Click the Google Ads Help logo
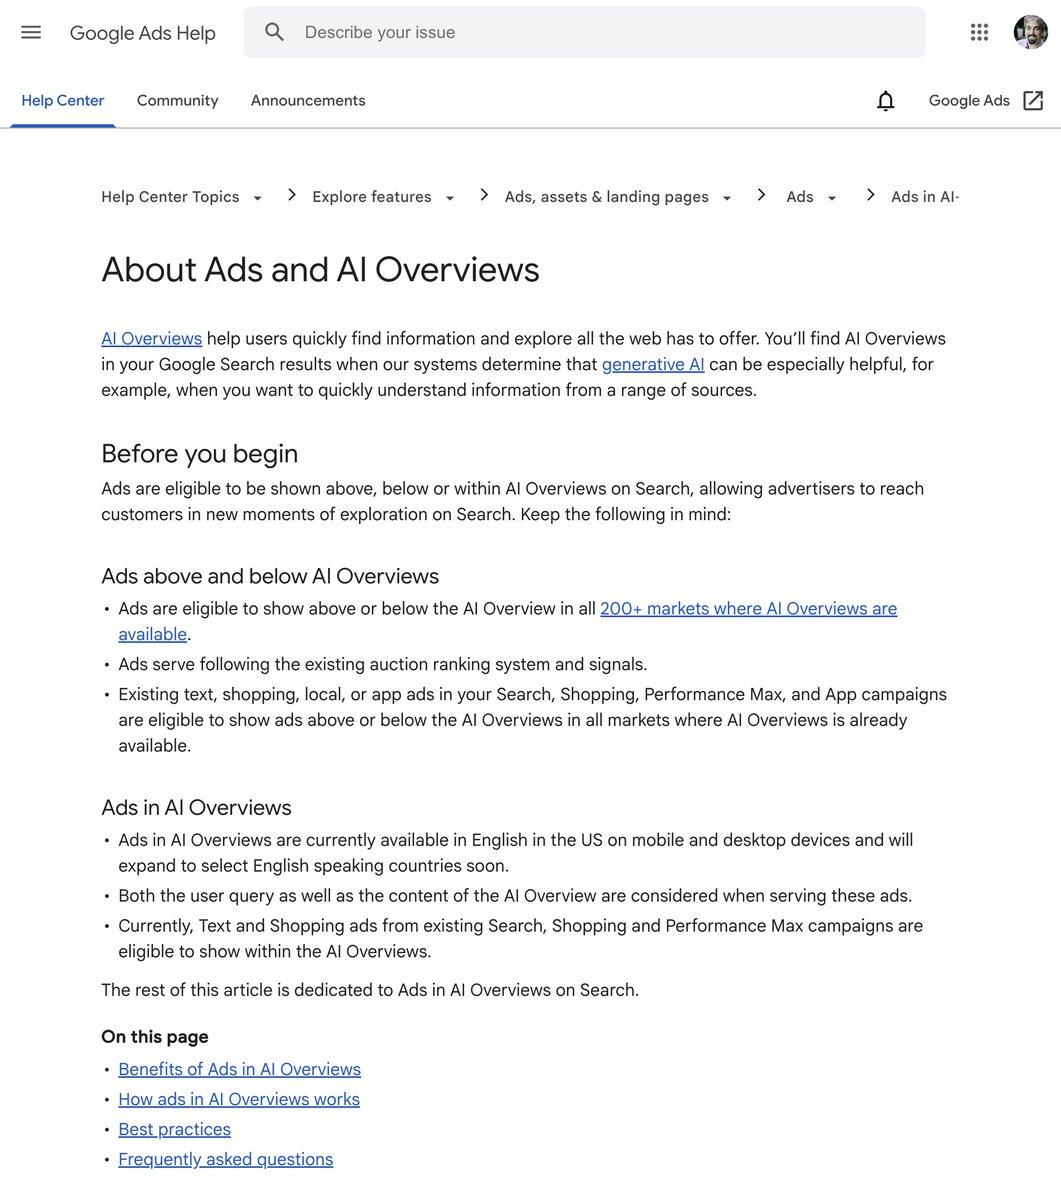1061x1200 pixels. [143, 33]
